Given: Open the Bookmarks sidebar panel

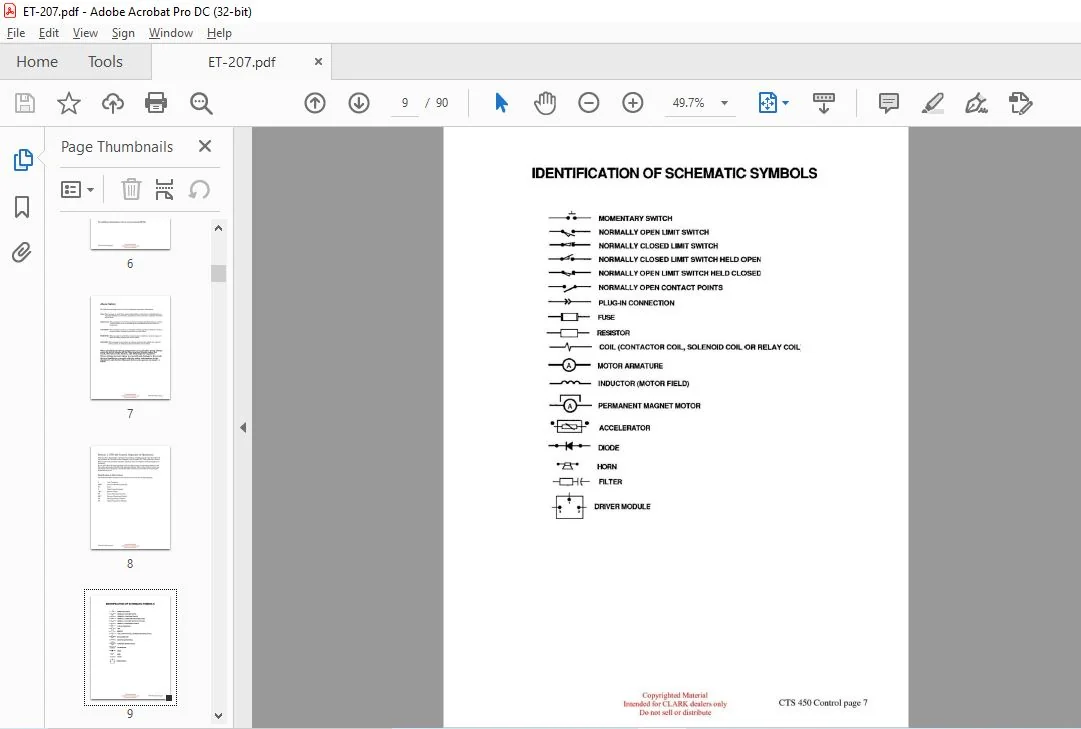Looking at the screenshot, I should pos(22,206).
